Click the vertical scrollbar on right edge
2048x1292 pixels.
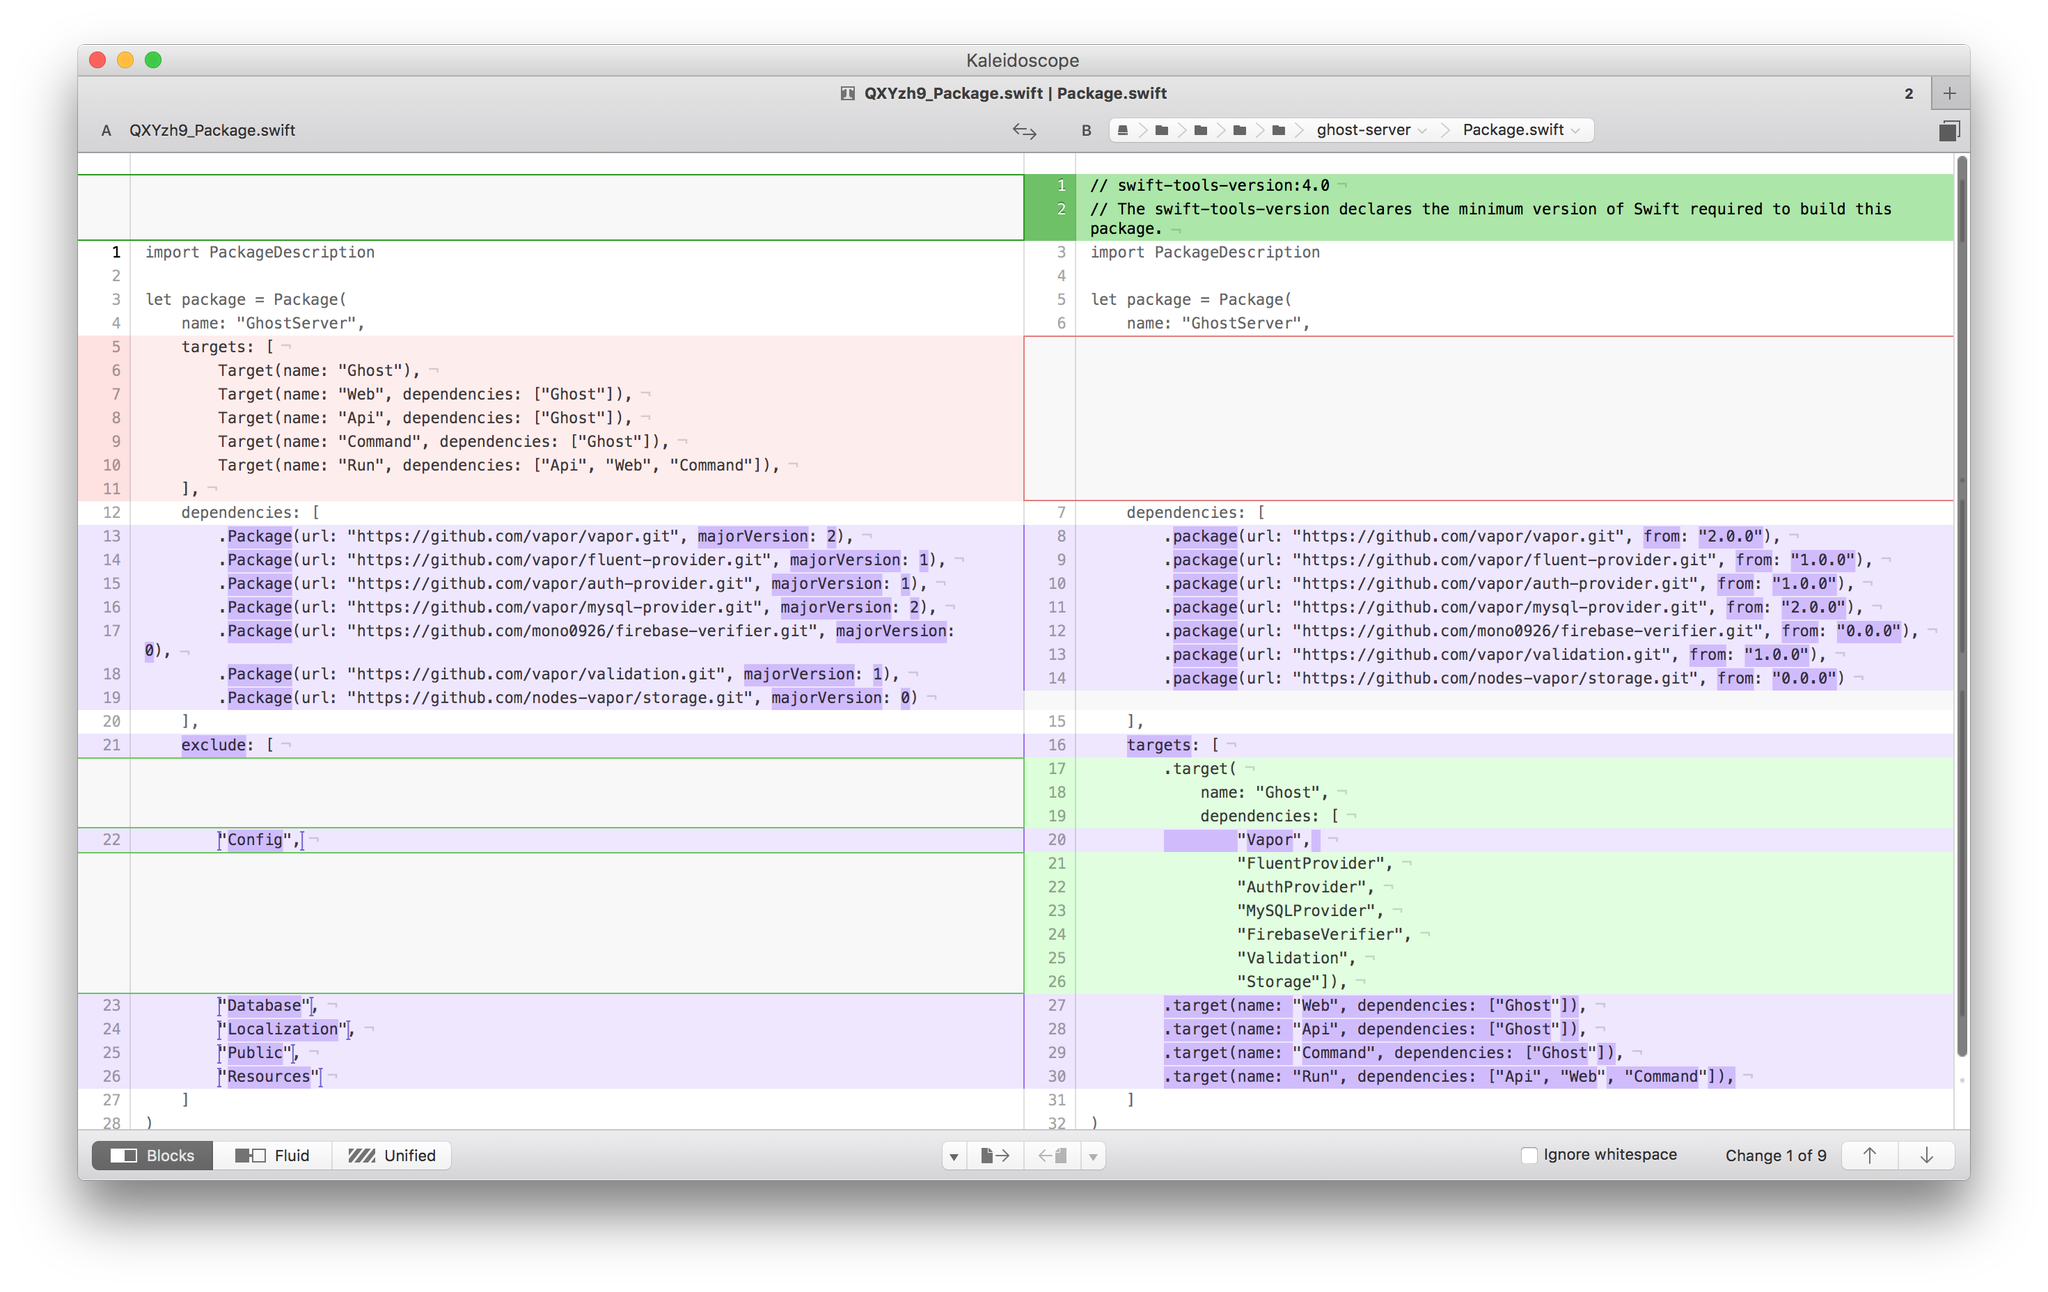tap(1961, 600)
